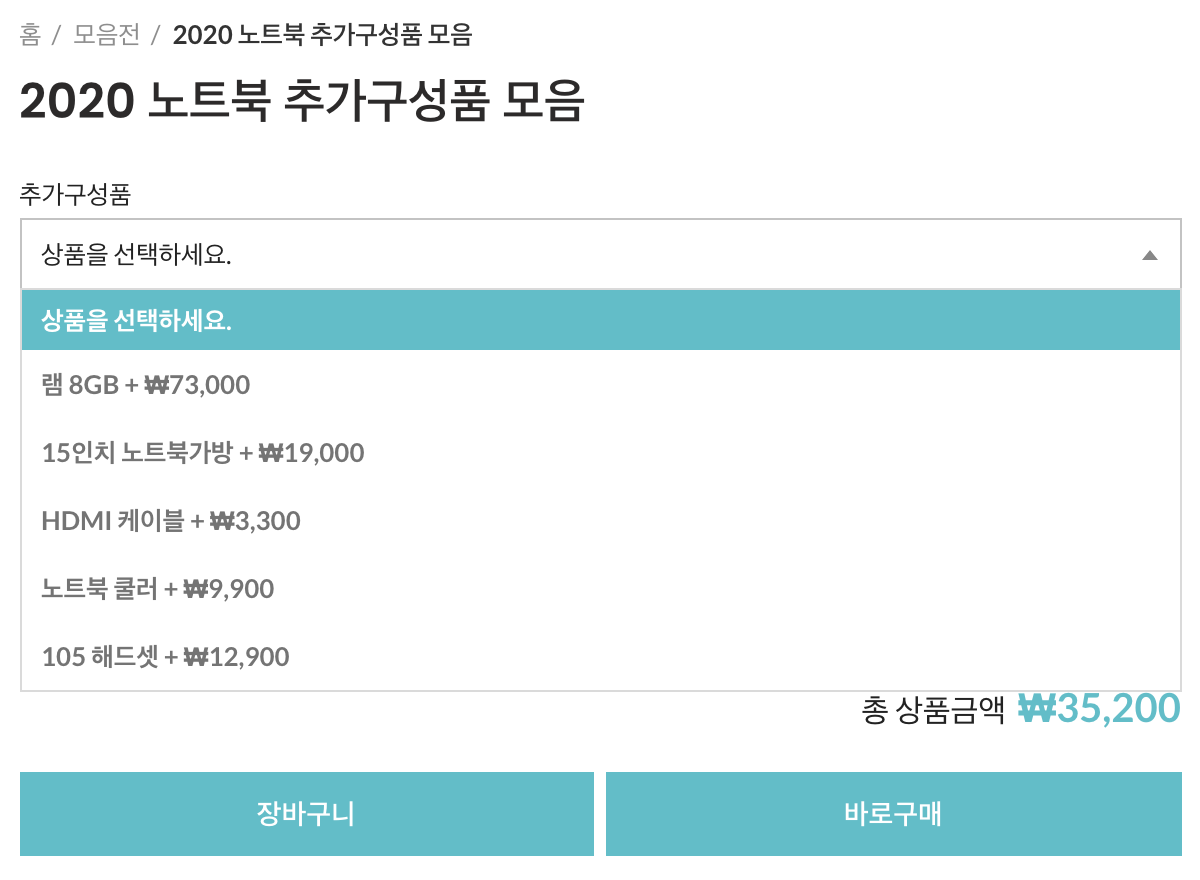Go to 홈 via the breadcrumb
The width and height of the screenshot is (1200, 880).
[30, 35]
